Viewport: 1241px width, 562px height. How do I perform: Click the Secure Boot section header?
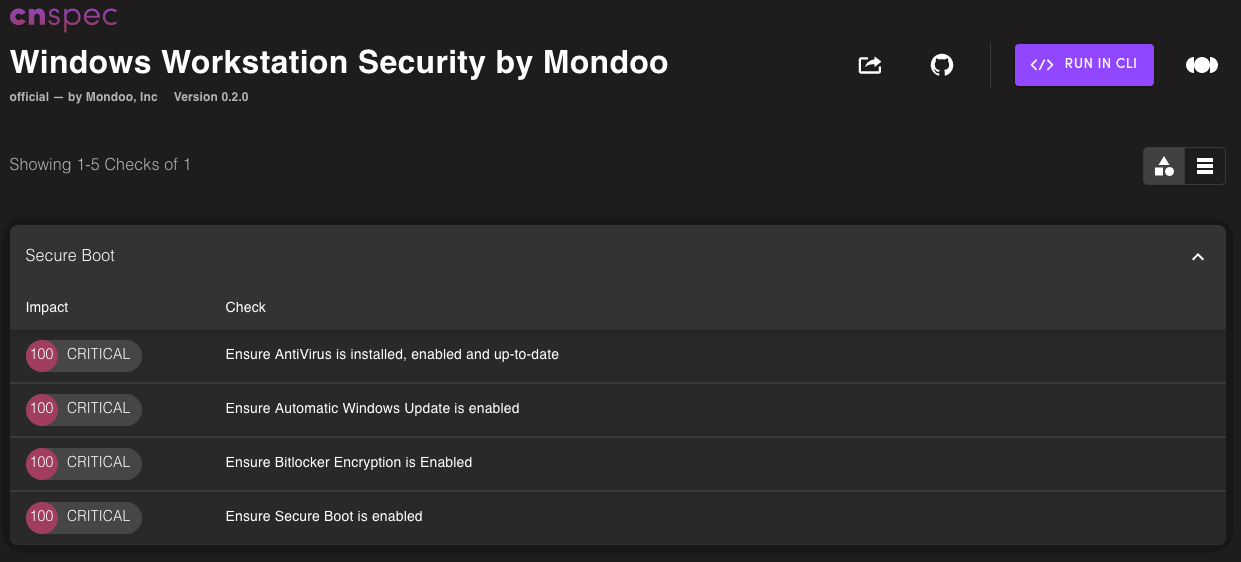(70, 256)
